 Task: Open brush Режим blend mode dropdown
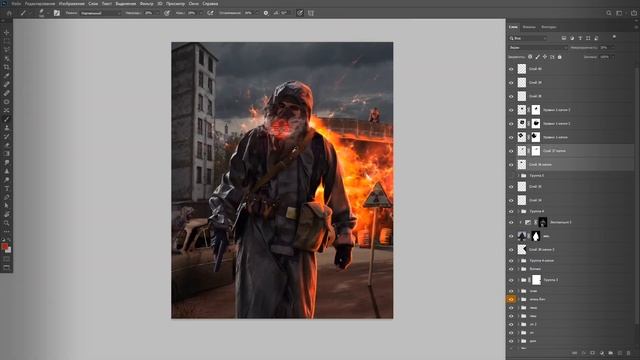point(100,13)
